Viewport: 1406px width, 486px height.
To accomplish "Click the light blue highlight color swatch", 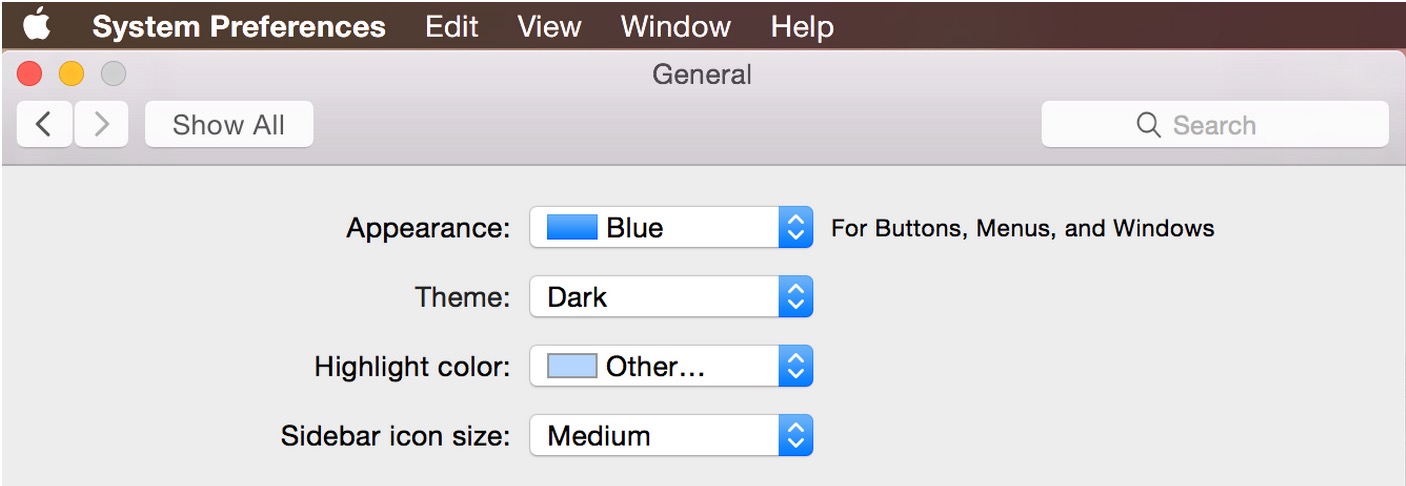I will click(572, 366).
